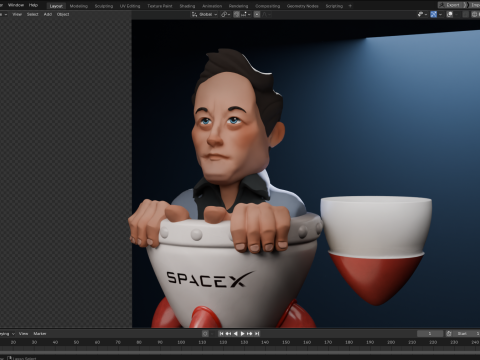Open the Help menu
Viewport: 480px width, 360px height.
point(33,5)
